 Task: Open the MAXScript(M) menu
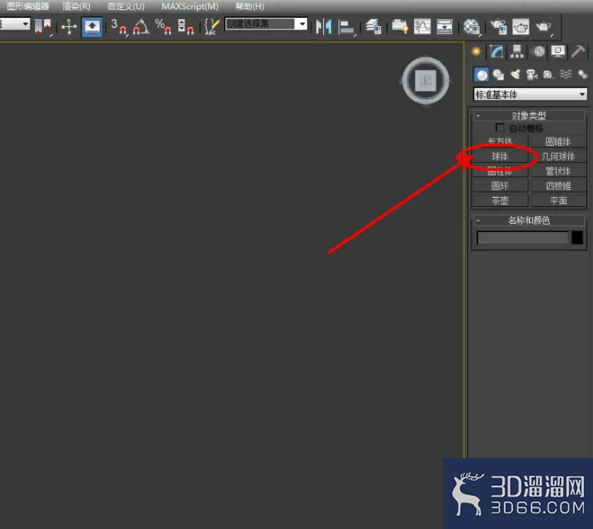click(190, 6)
